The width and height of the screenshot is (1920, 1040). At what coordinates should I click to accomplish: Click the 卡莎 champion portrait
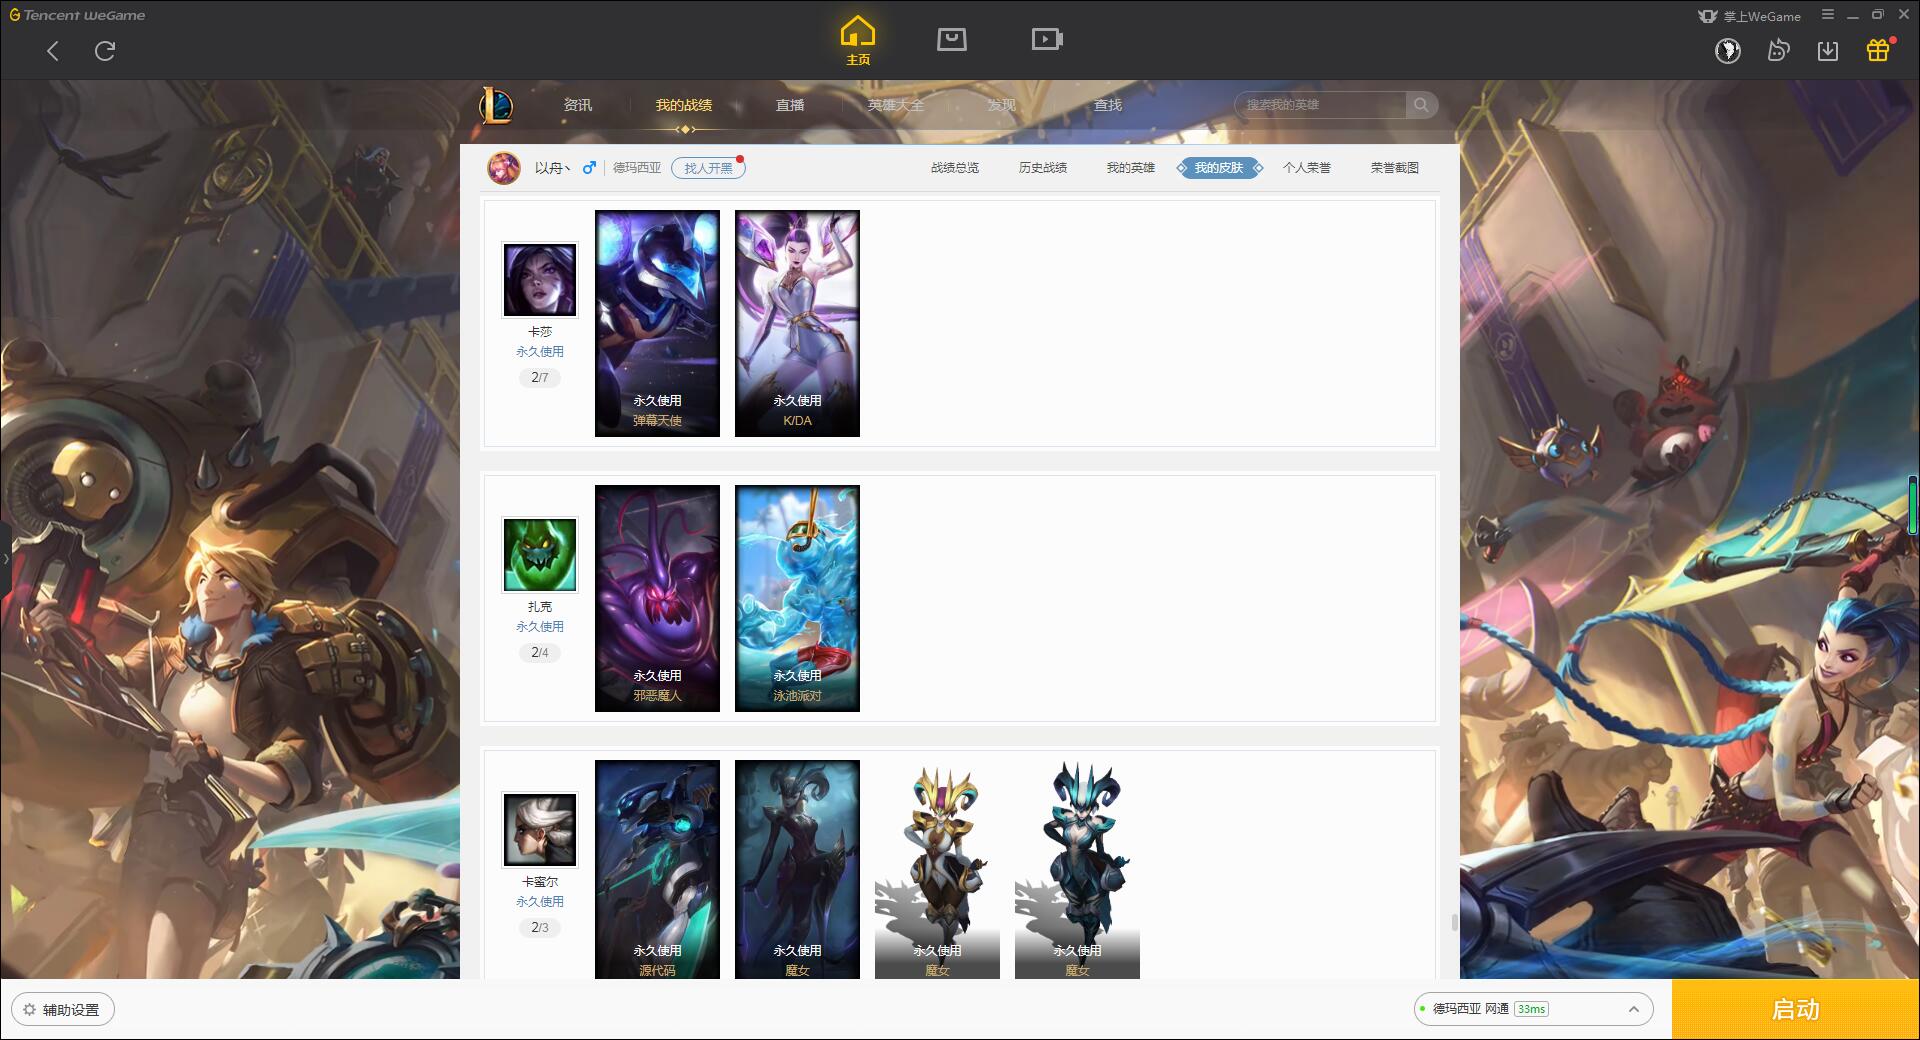click(x=540, y=280)
